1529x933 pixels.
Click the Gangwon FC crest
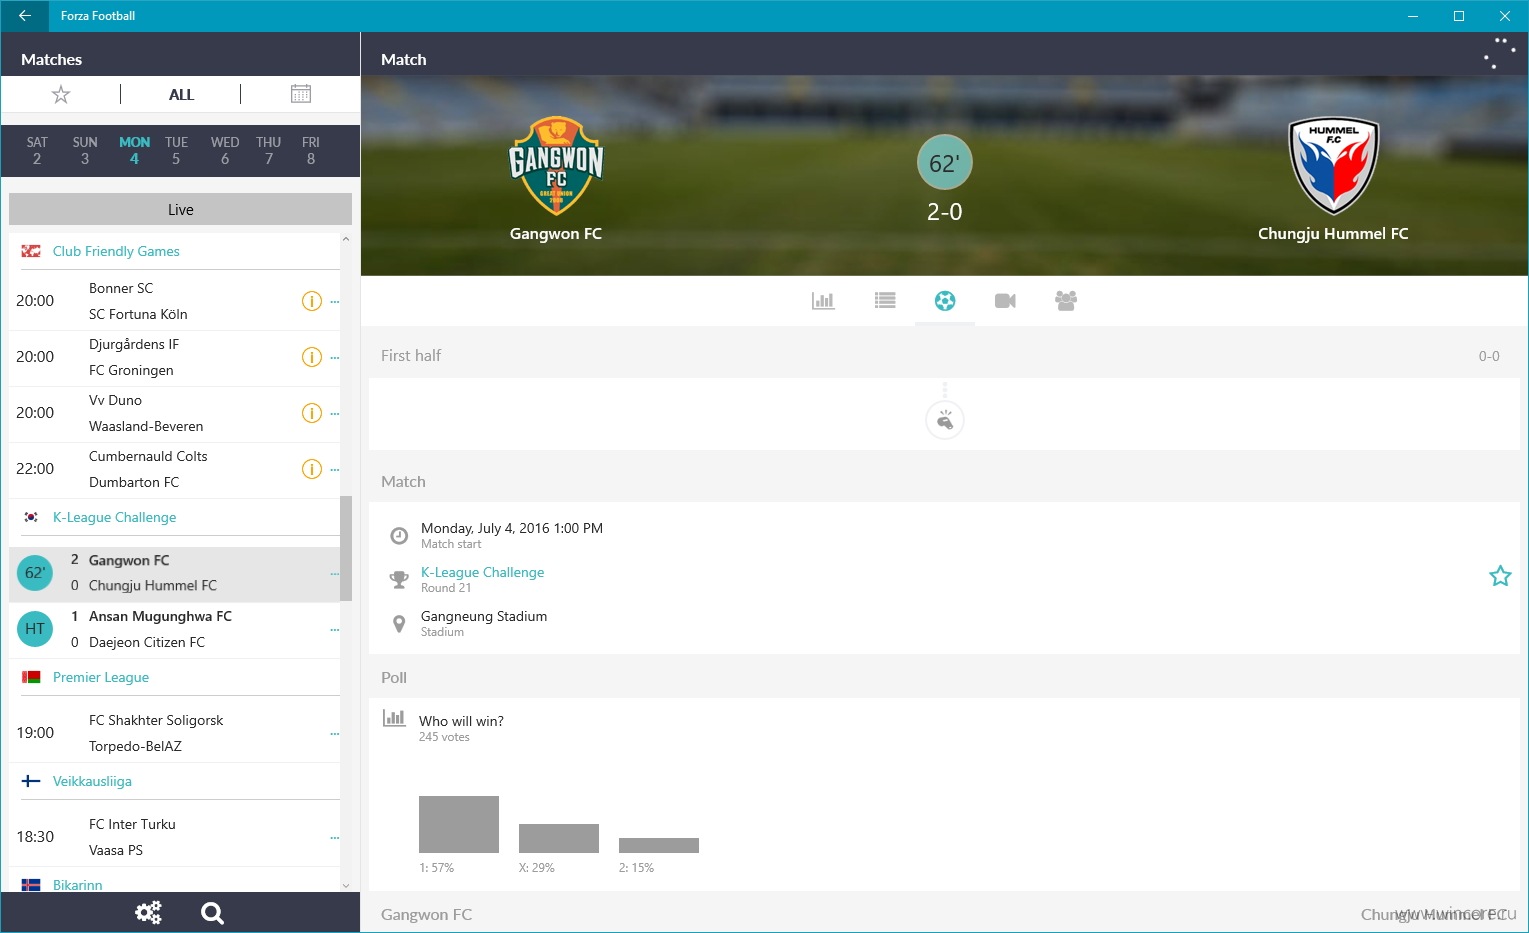pos(556,167)
